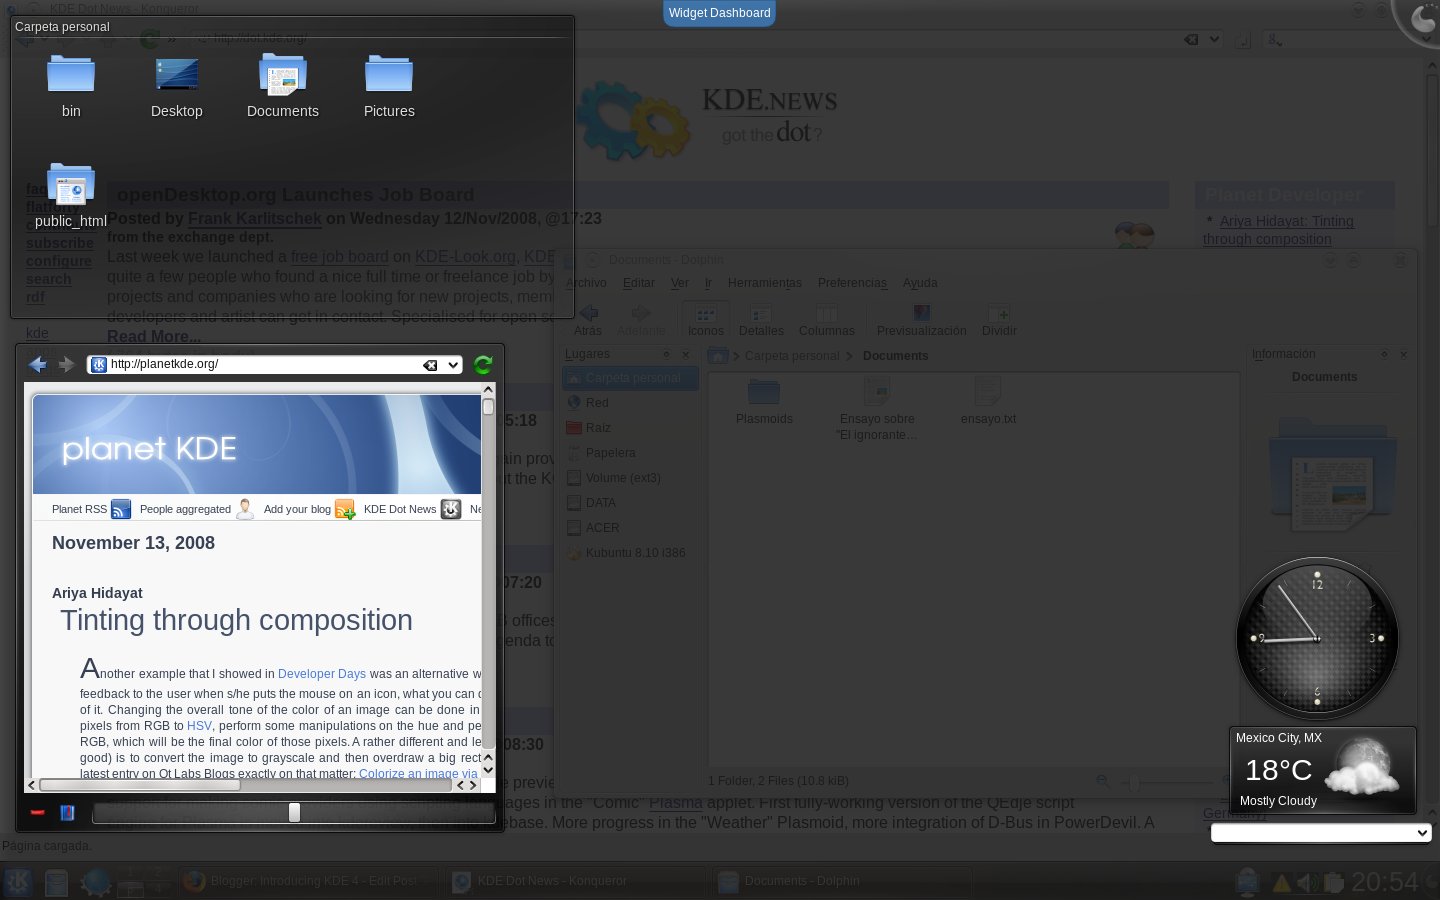
Task: Open the Ver menu in Dolphin
Action: pyautogui.click(x=680, y=283)
